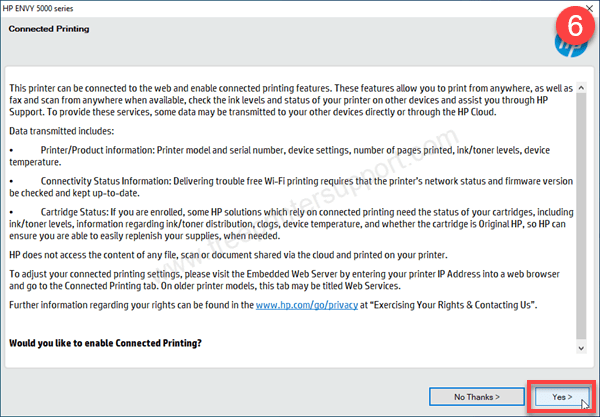600x417 pixels.
Task: Click the "Further information regarding your rights" text
Action: [x=130, y=302]
